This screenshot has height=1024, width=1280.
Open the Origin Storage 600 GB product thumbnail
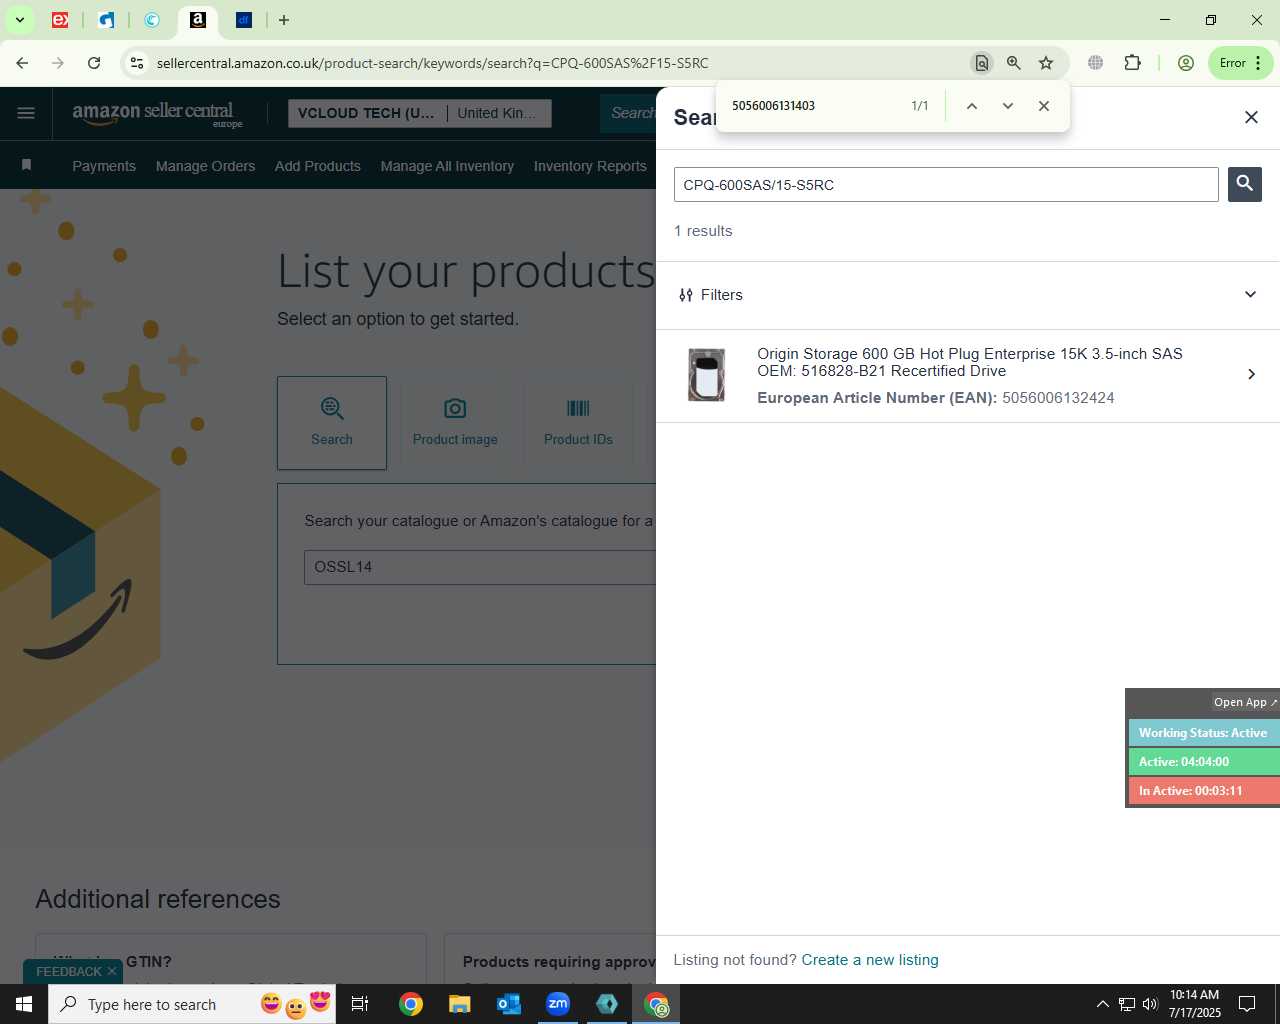tap(706, 375)
